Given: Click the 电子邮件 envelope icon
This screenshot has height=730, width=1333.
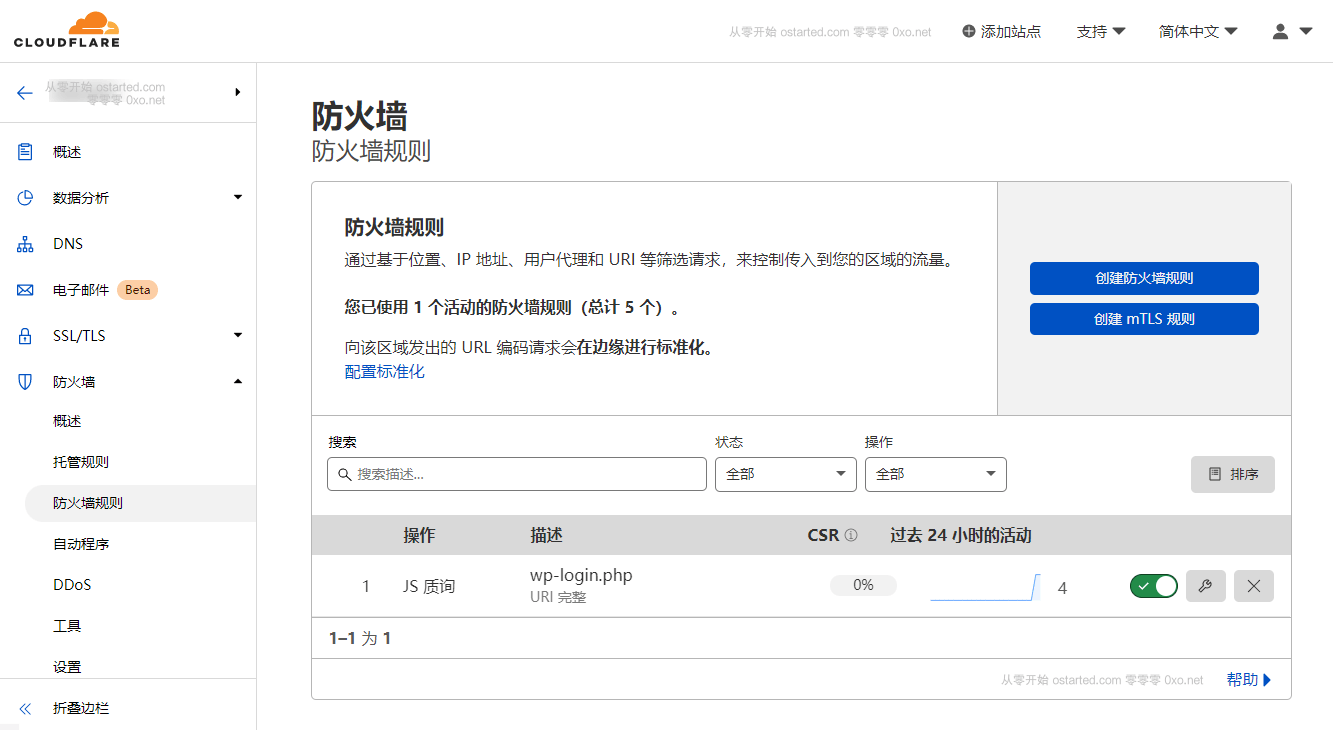Looking at the screenshot, I should pyautogui.click(x=26, y=290).
